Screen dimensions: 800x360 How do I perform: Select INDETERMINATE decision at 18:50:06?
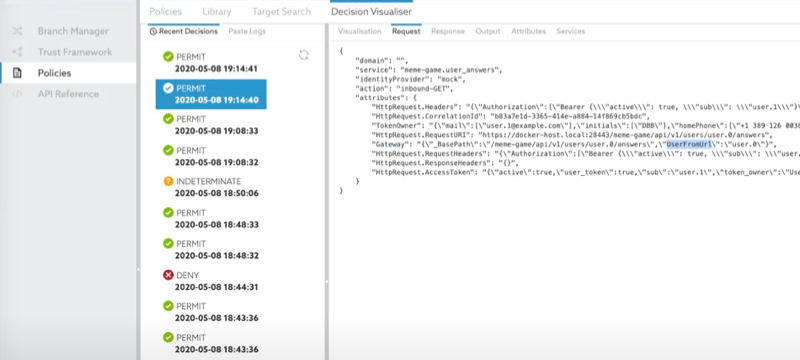click(211, 188)
